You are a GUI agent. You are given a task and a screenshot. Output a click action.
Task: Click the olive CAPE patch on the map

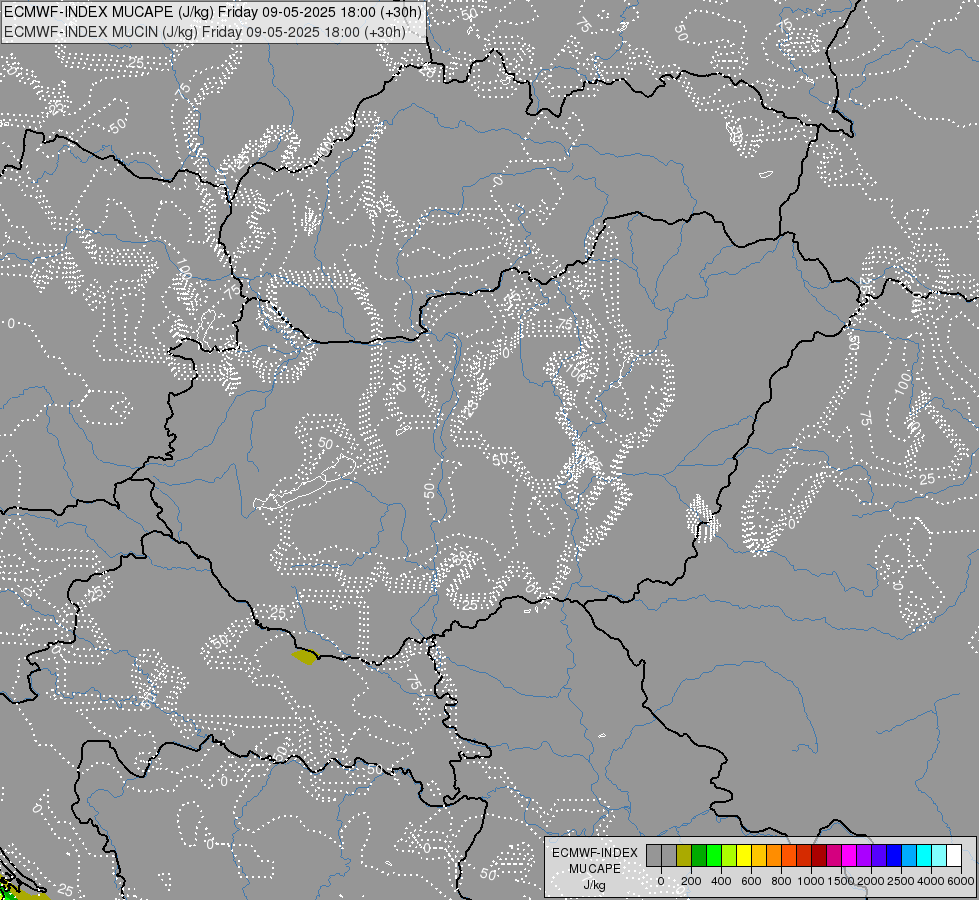[x=305, y=656]
